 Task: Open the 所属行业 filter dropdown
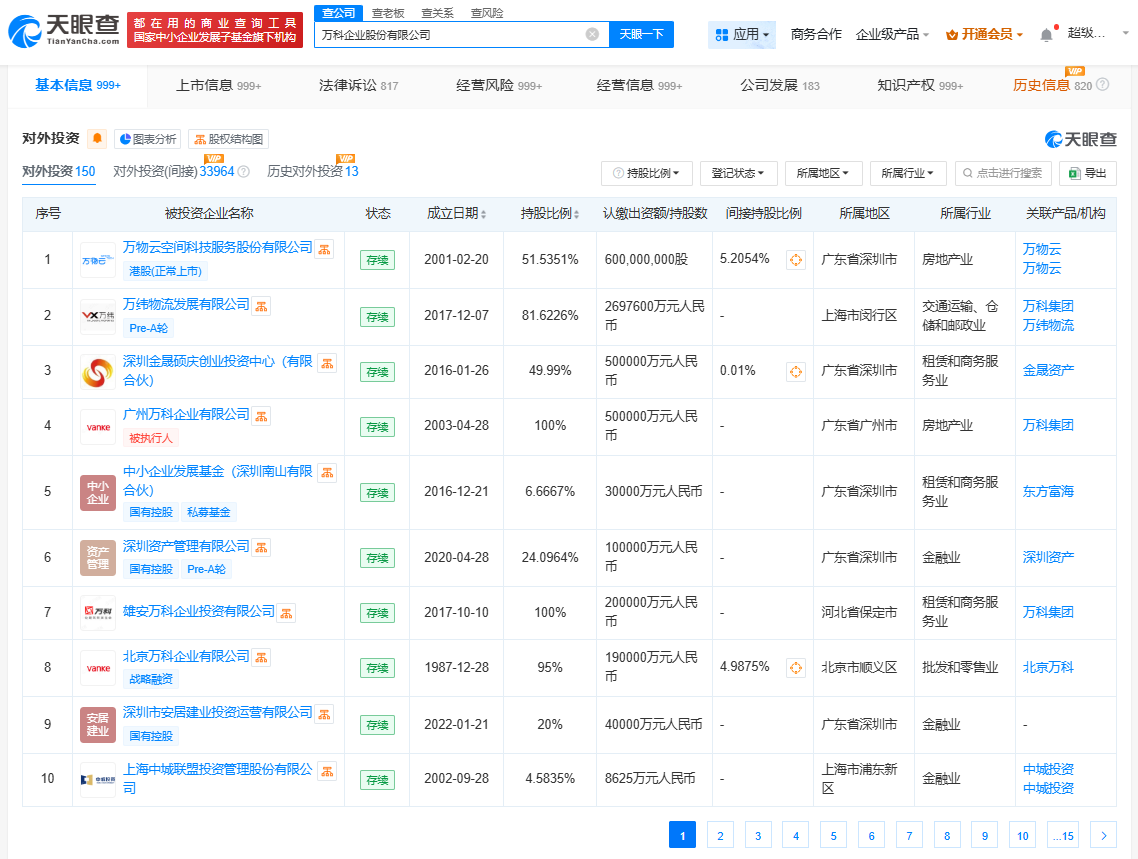coord(908,173)
